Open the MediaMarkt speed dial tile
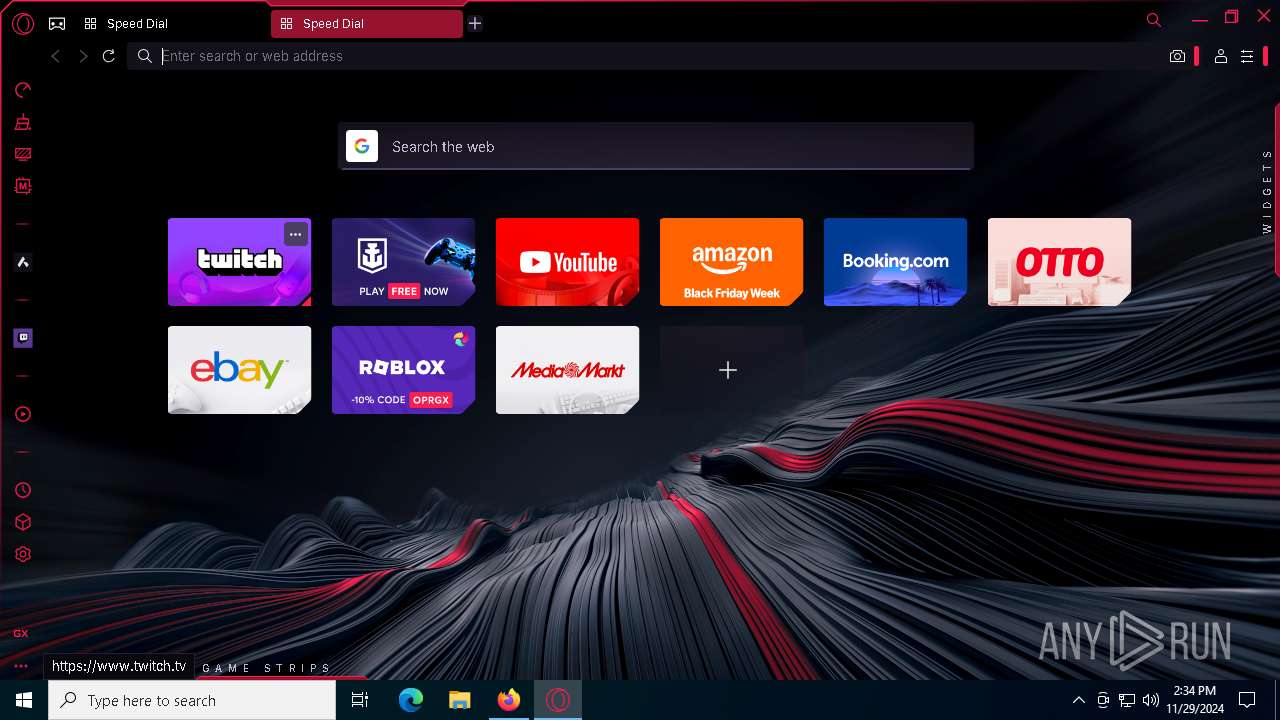Viewport: 1280px width, 720px height. pyautogui.click(x=567, y=370)
